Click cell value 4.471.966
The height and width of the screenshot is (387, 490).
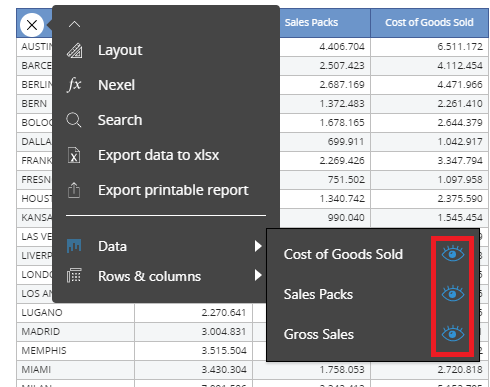coord(460,85)
